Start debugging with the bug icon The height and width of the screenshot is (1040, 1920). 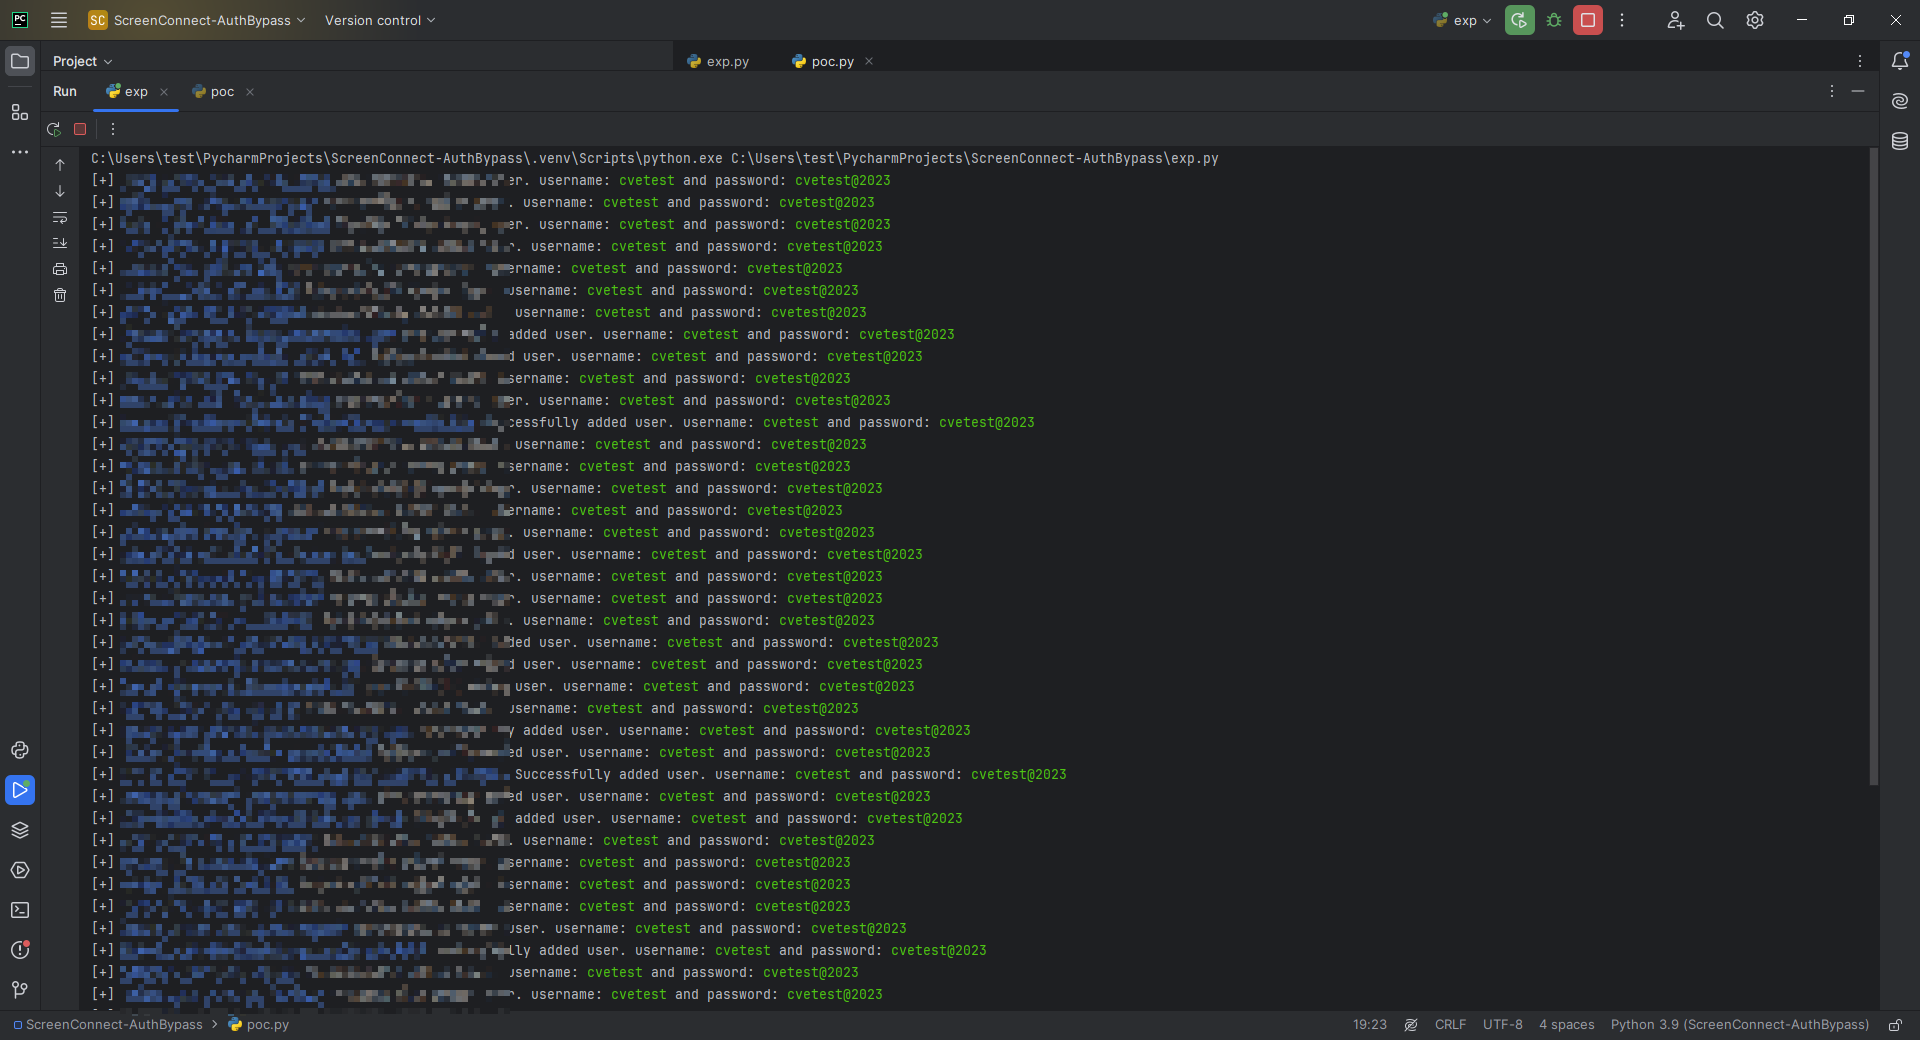1554,20
